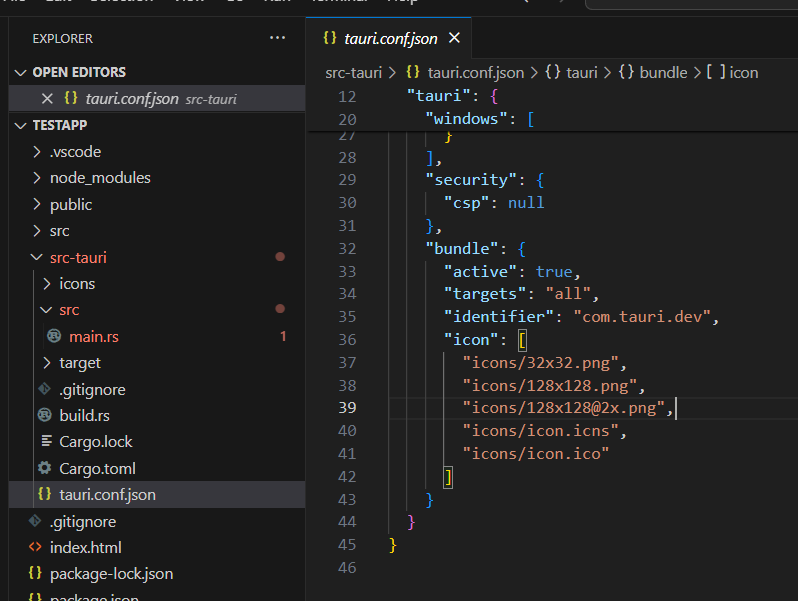Click the build.rs Rust file icon
Image resolution: width=798 pixels, height=601 pixels.
coord(44,415)
